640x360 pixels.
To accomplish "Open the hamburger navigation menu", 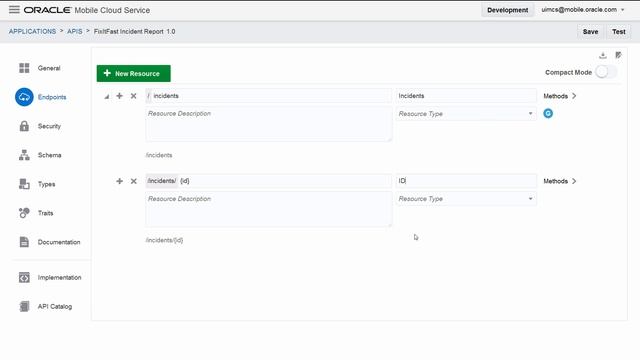I will click(x=14, y=9).
